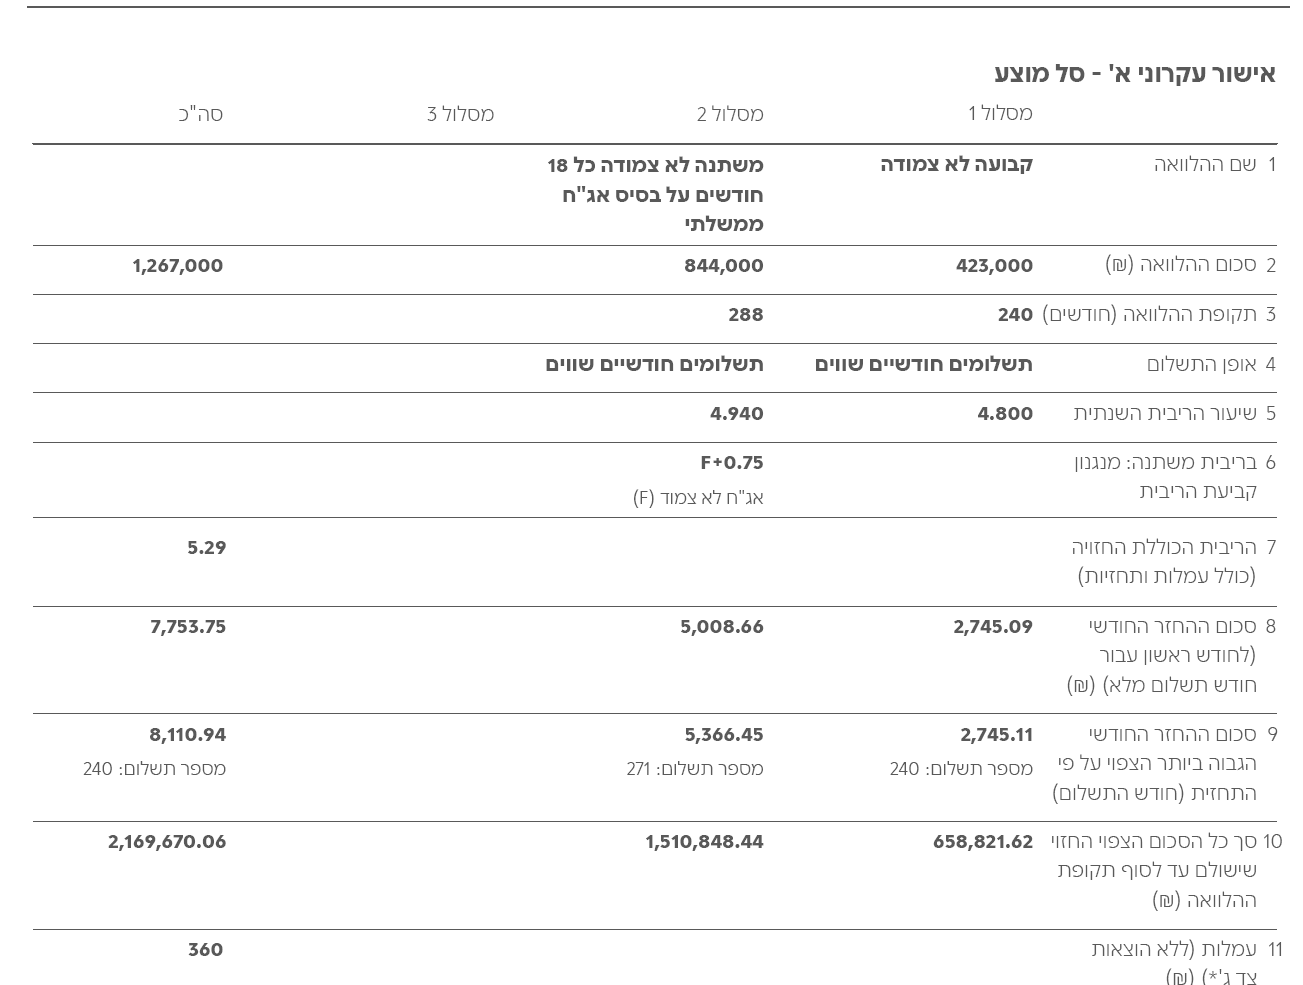
Task: Click the 8,110.94 highest monthly repayment
Action: (x=188, y=735)
